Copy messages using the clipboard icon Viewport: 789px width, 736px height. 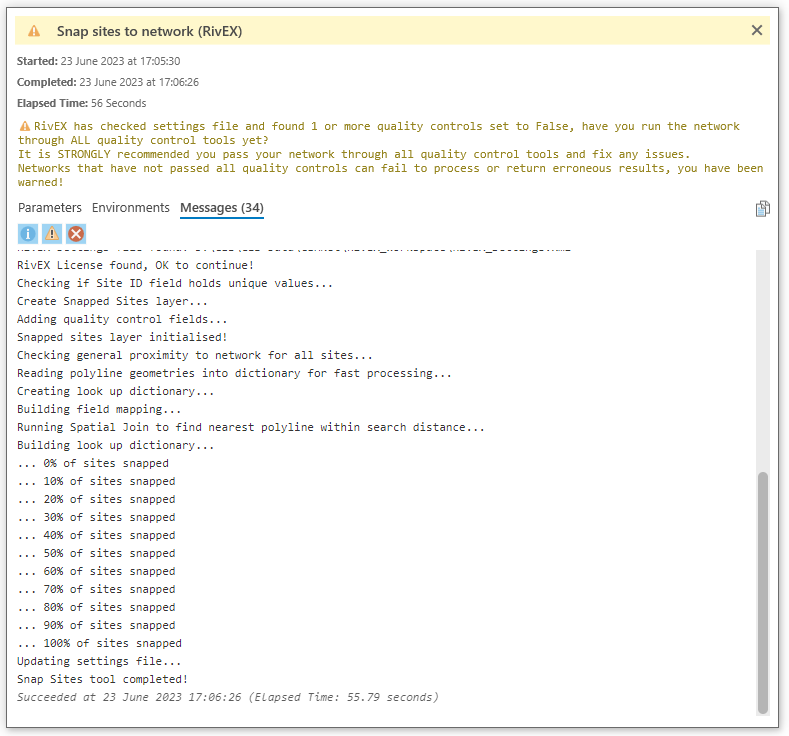coord(762,208)
